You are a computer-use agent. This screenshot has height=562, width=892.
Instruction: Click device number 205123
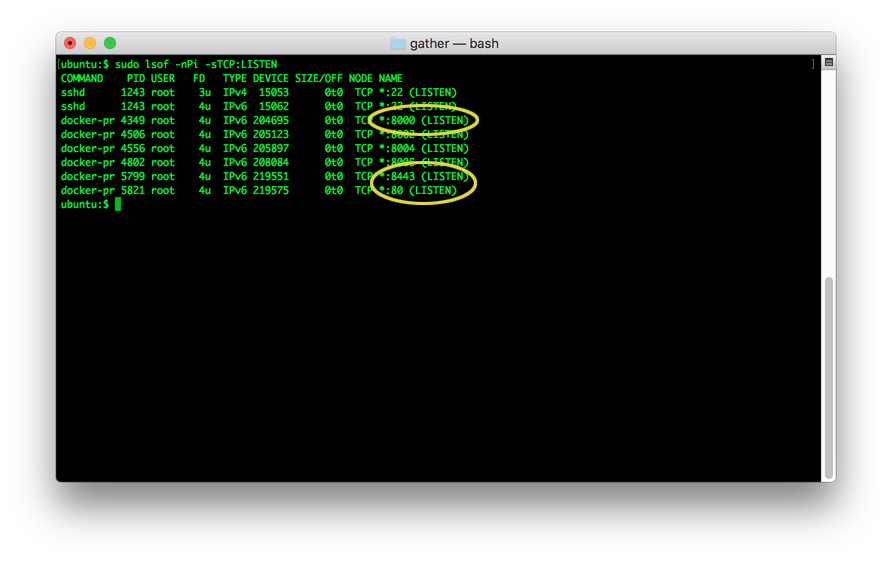click(271, 134)
